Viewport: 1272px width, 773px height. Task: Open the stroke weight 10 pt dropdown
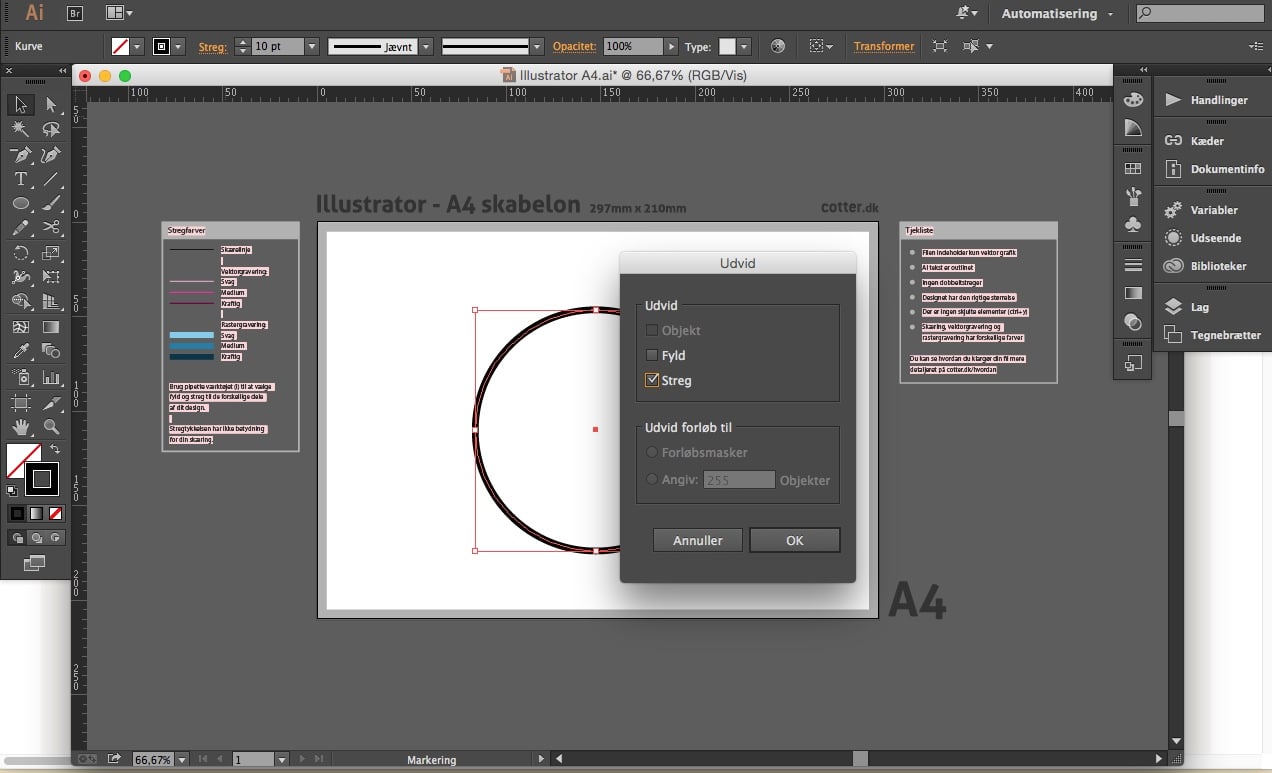[311, 46]
